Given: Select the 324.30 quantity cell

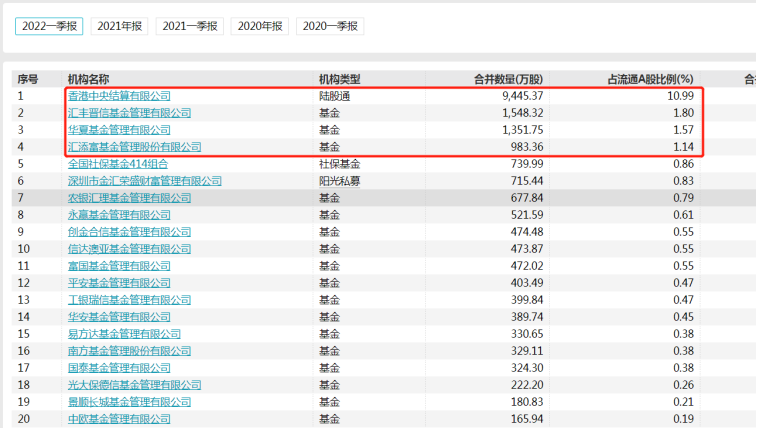Looking at the screenshot, I should 527,368.
